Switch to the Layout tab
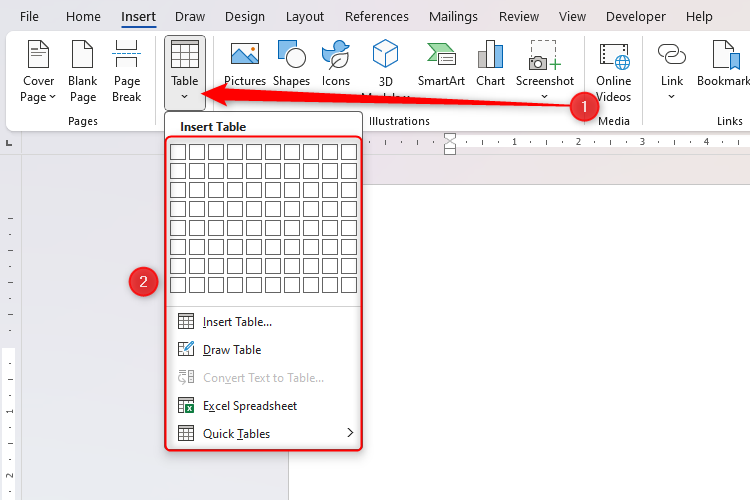This screenshot has height=500, width=750. 305,17
